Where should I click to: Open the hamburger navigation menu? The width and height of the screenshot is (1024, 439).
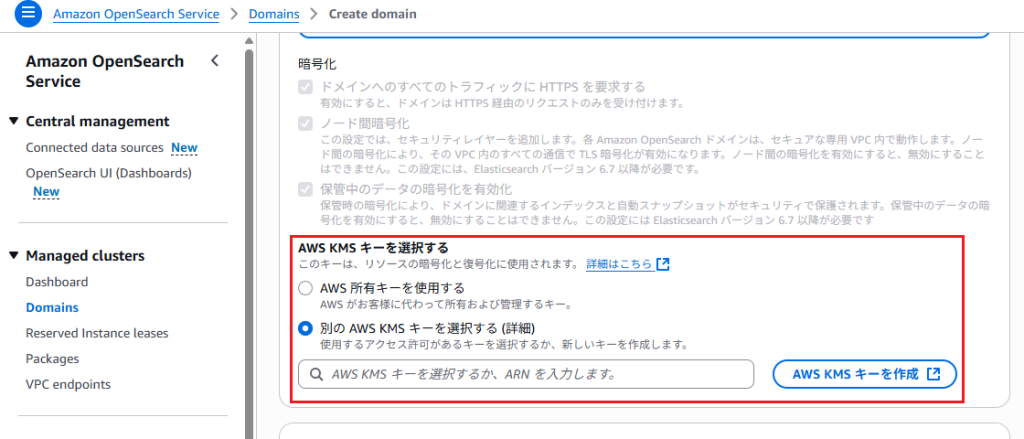[28, 14]
